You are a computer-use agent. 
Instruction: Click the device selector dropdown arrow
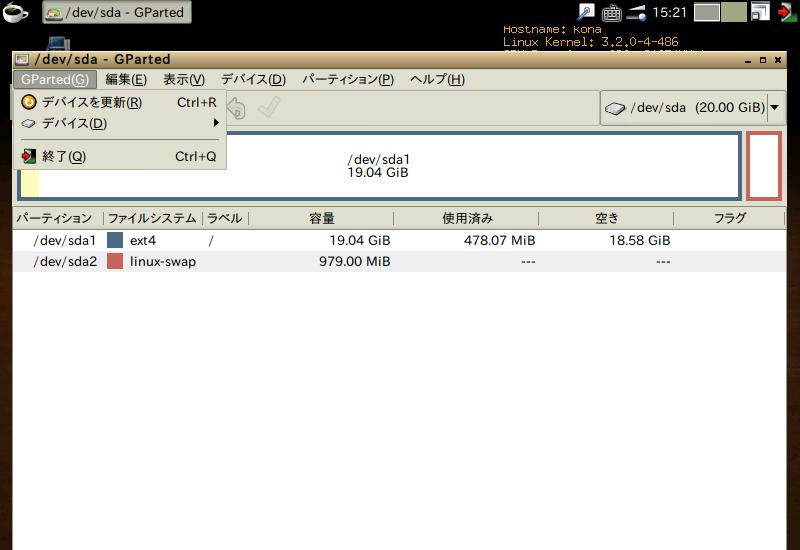click(x=774, y=108)
